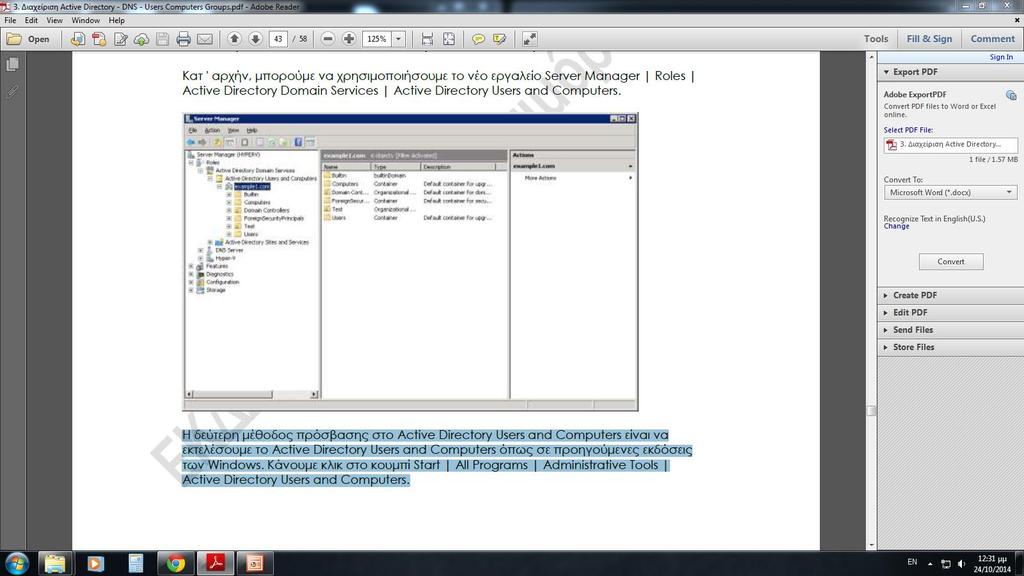This screenshot has height=576, width=1024.
Task: Switch to the Fill & Sign pane tab
Action: 929,39
